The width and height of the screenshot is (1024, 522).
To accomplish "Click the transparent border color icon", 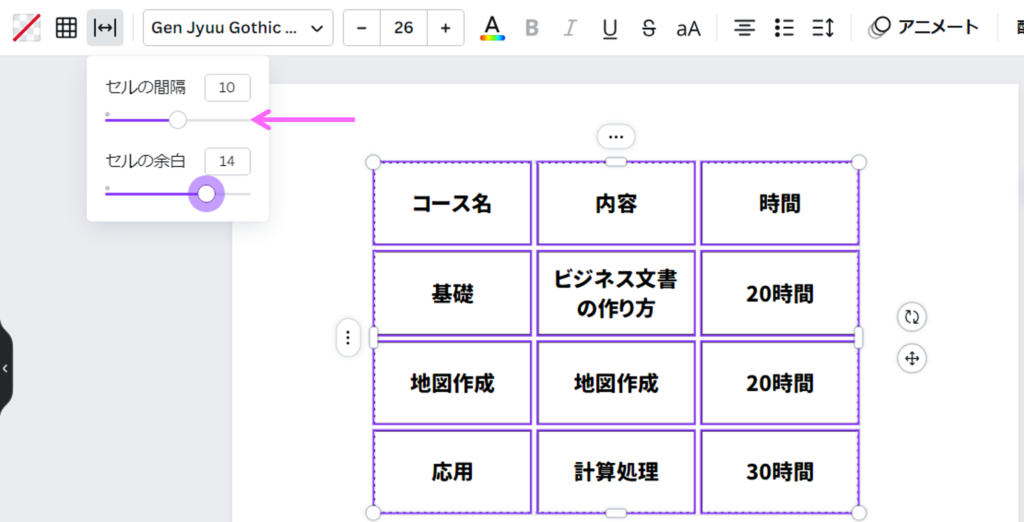I will pos(26,28).
